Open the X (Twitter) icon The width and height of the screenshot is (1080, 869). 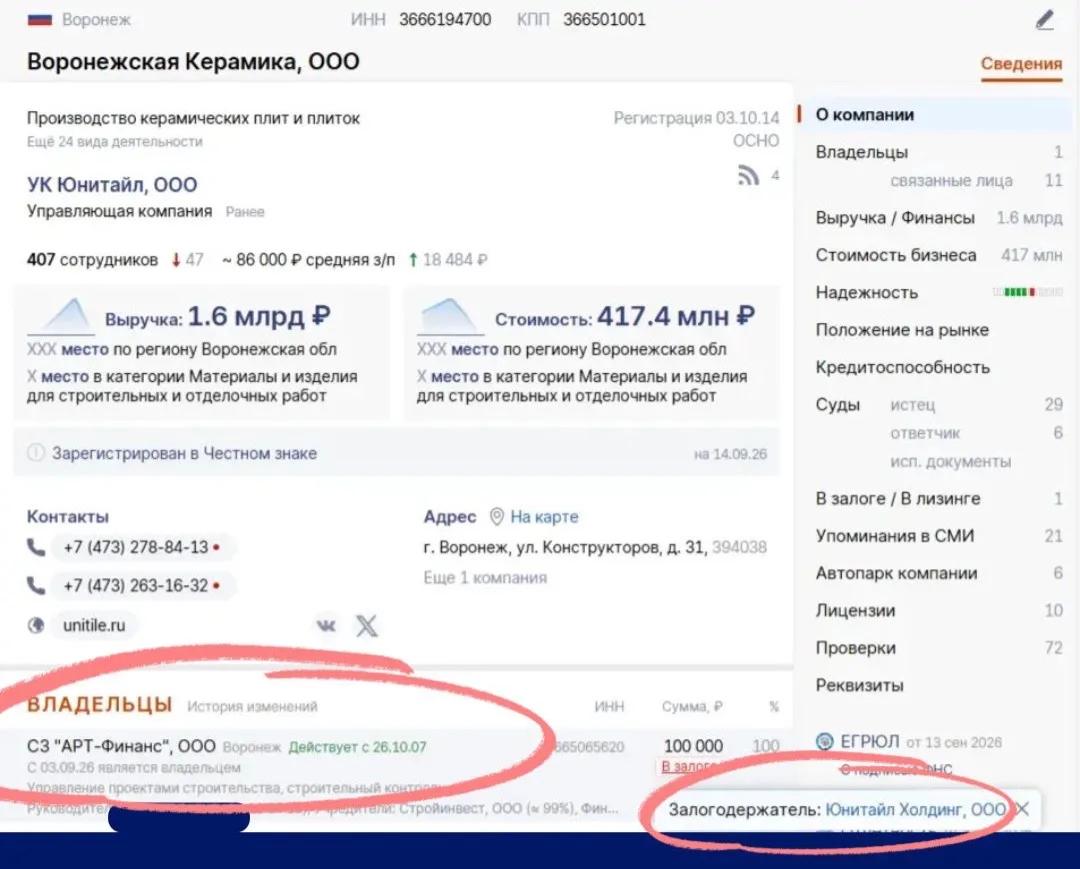tap(366, 625)
